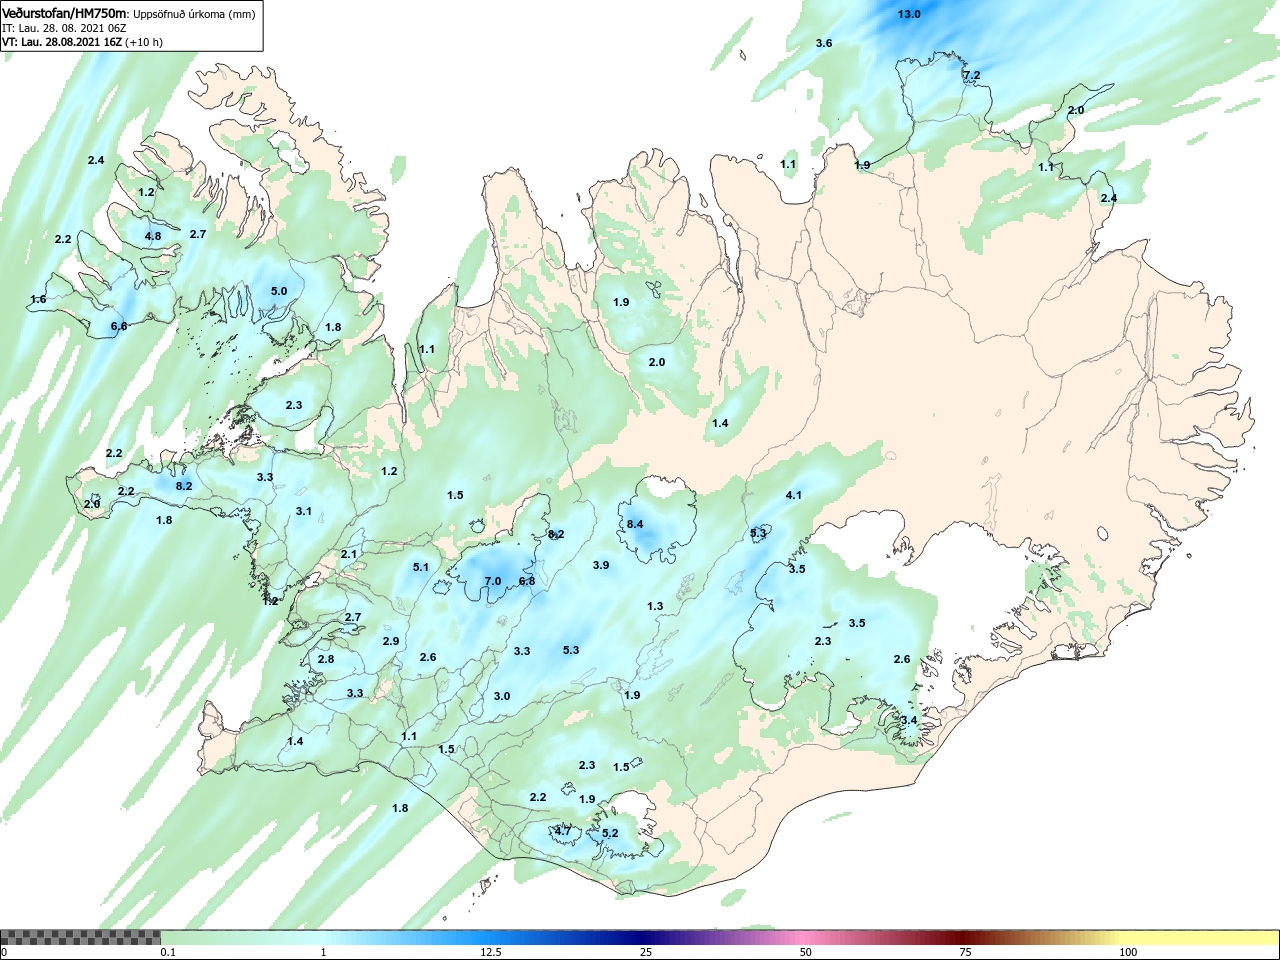Click the 'VT: Lau. 28.08.2021 16Z (+10 h)' line
The image size is (1280, 960).
(x=82, y=42)
